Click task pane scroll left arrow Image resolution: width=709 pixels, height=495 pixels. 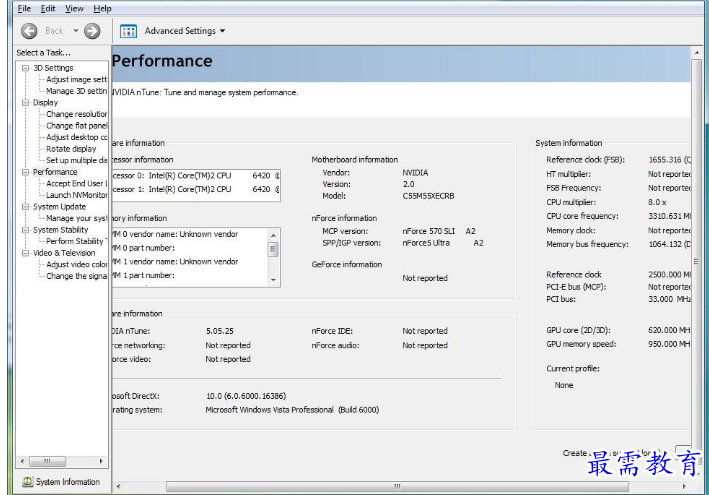pos(22,462)
